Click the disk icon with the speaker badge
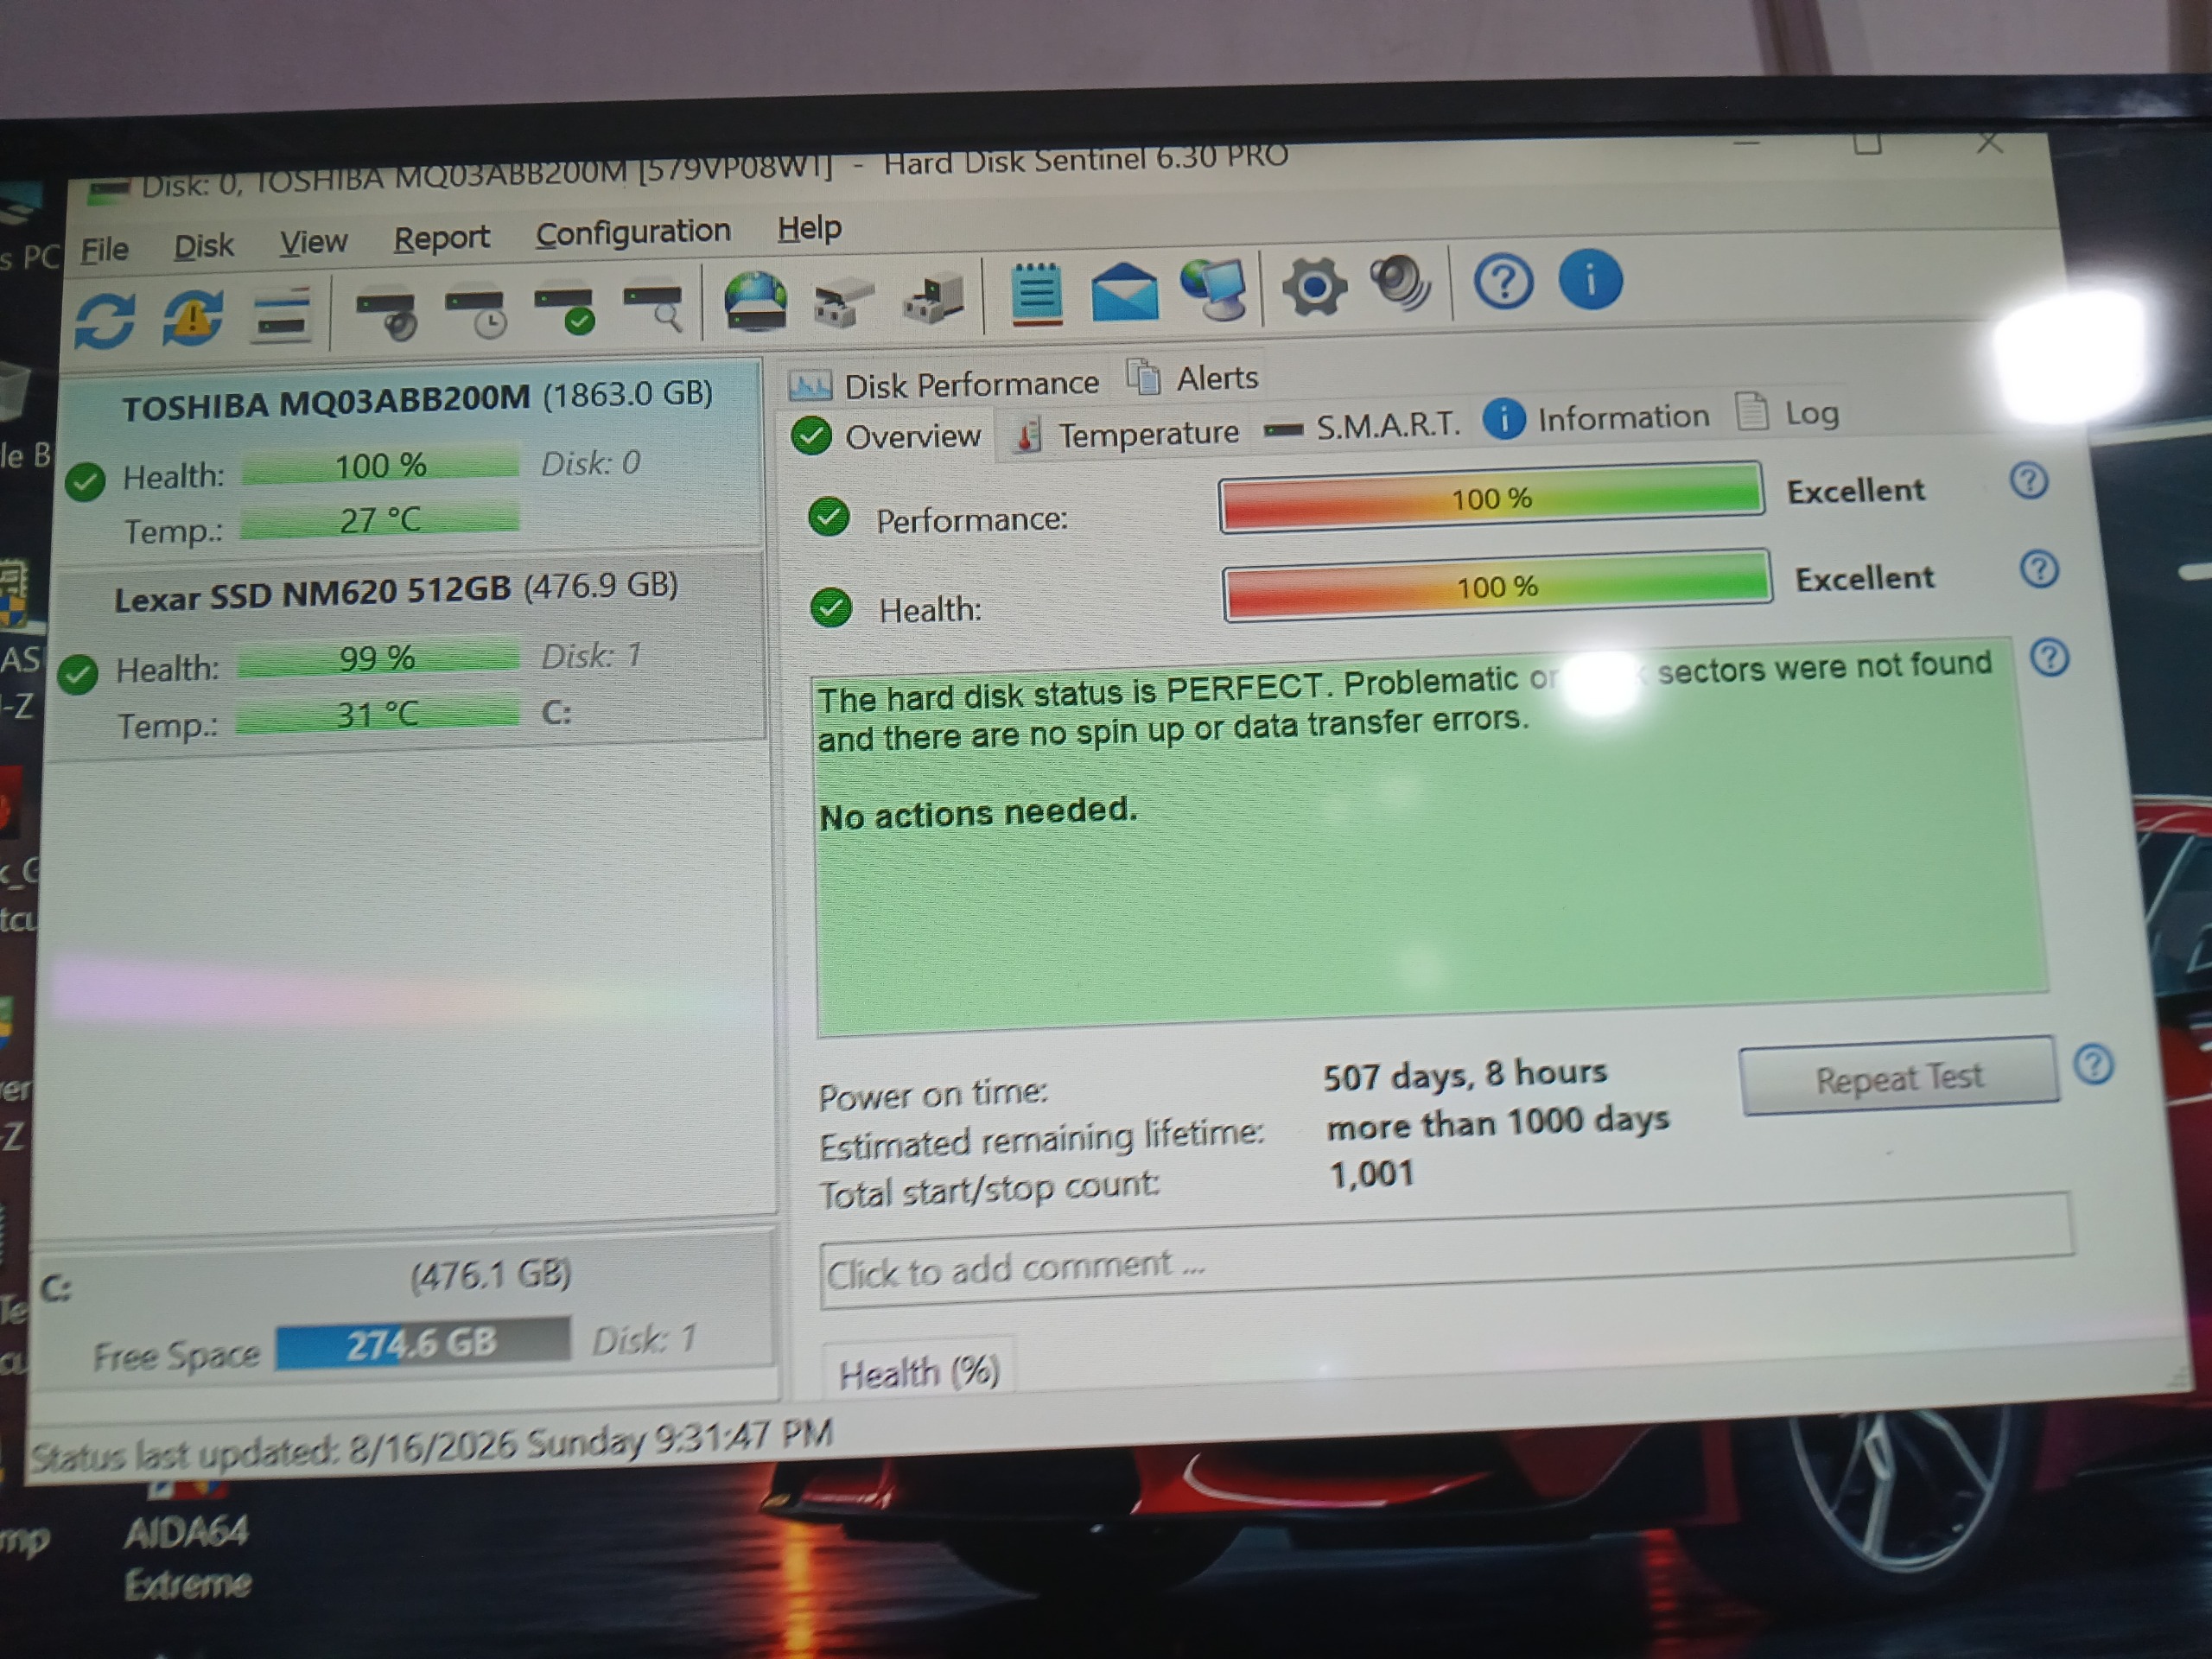This screenshot has height=1659, width=2212. (x=387, y=312)
